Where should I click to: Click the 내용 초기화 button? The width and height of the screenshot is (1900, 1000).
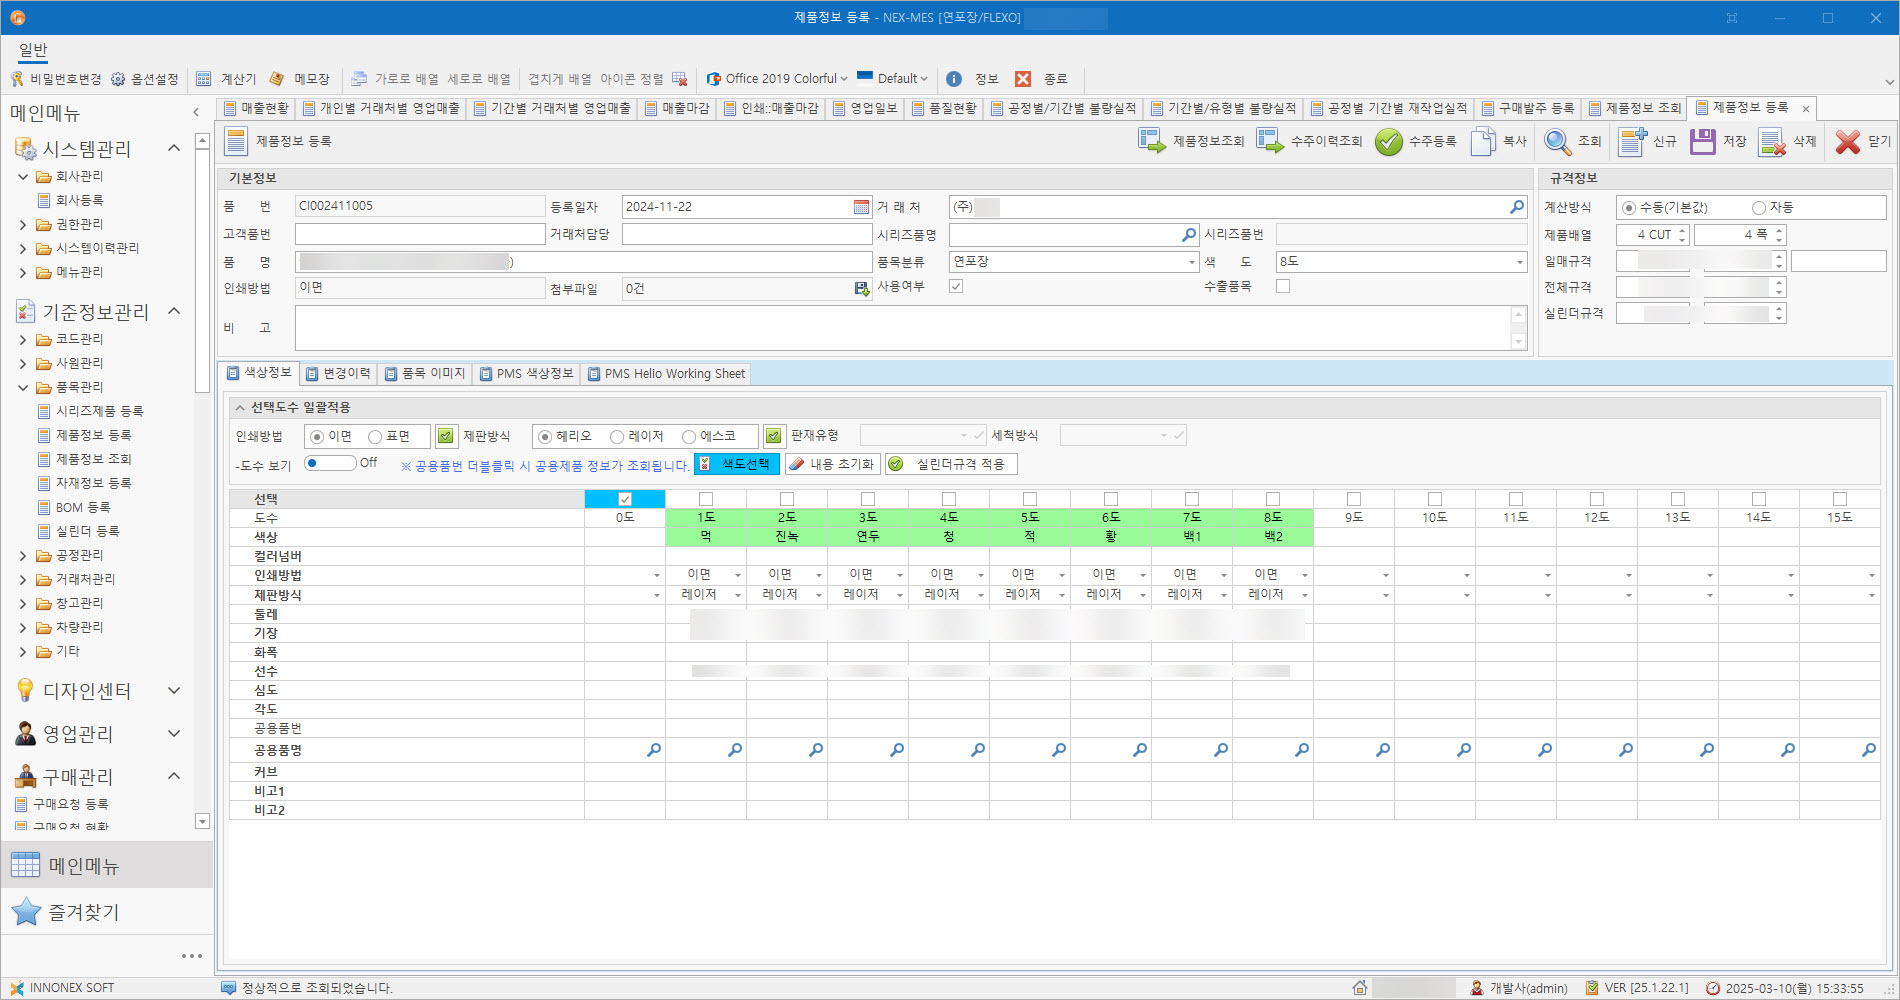[x=831, y=464]
